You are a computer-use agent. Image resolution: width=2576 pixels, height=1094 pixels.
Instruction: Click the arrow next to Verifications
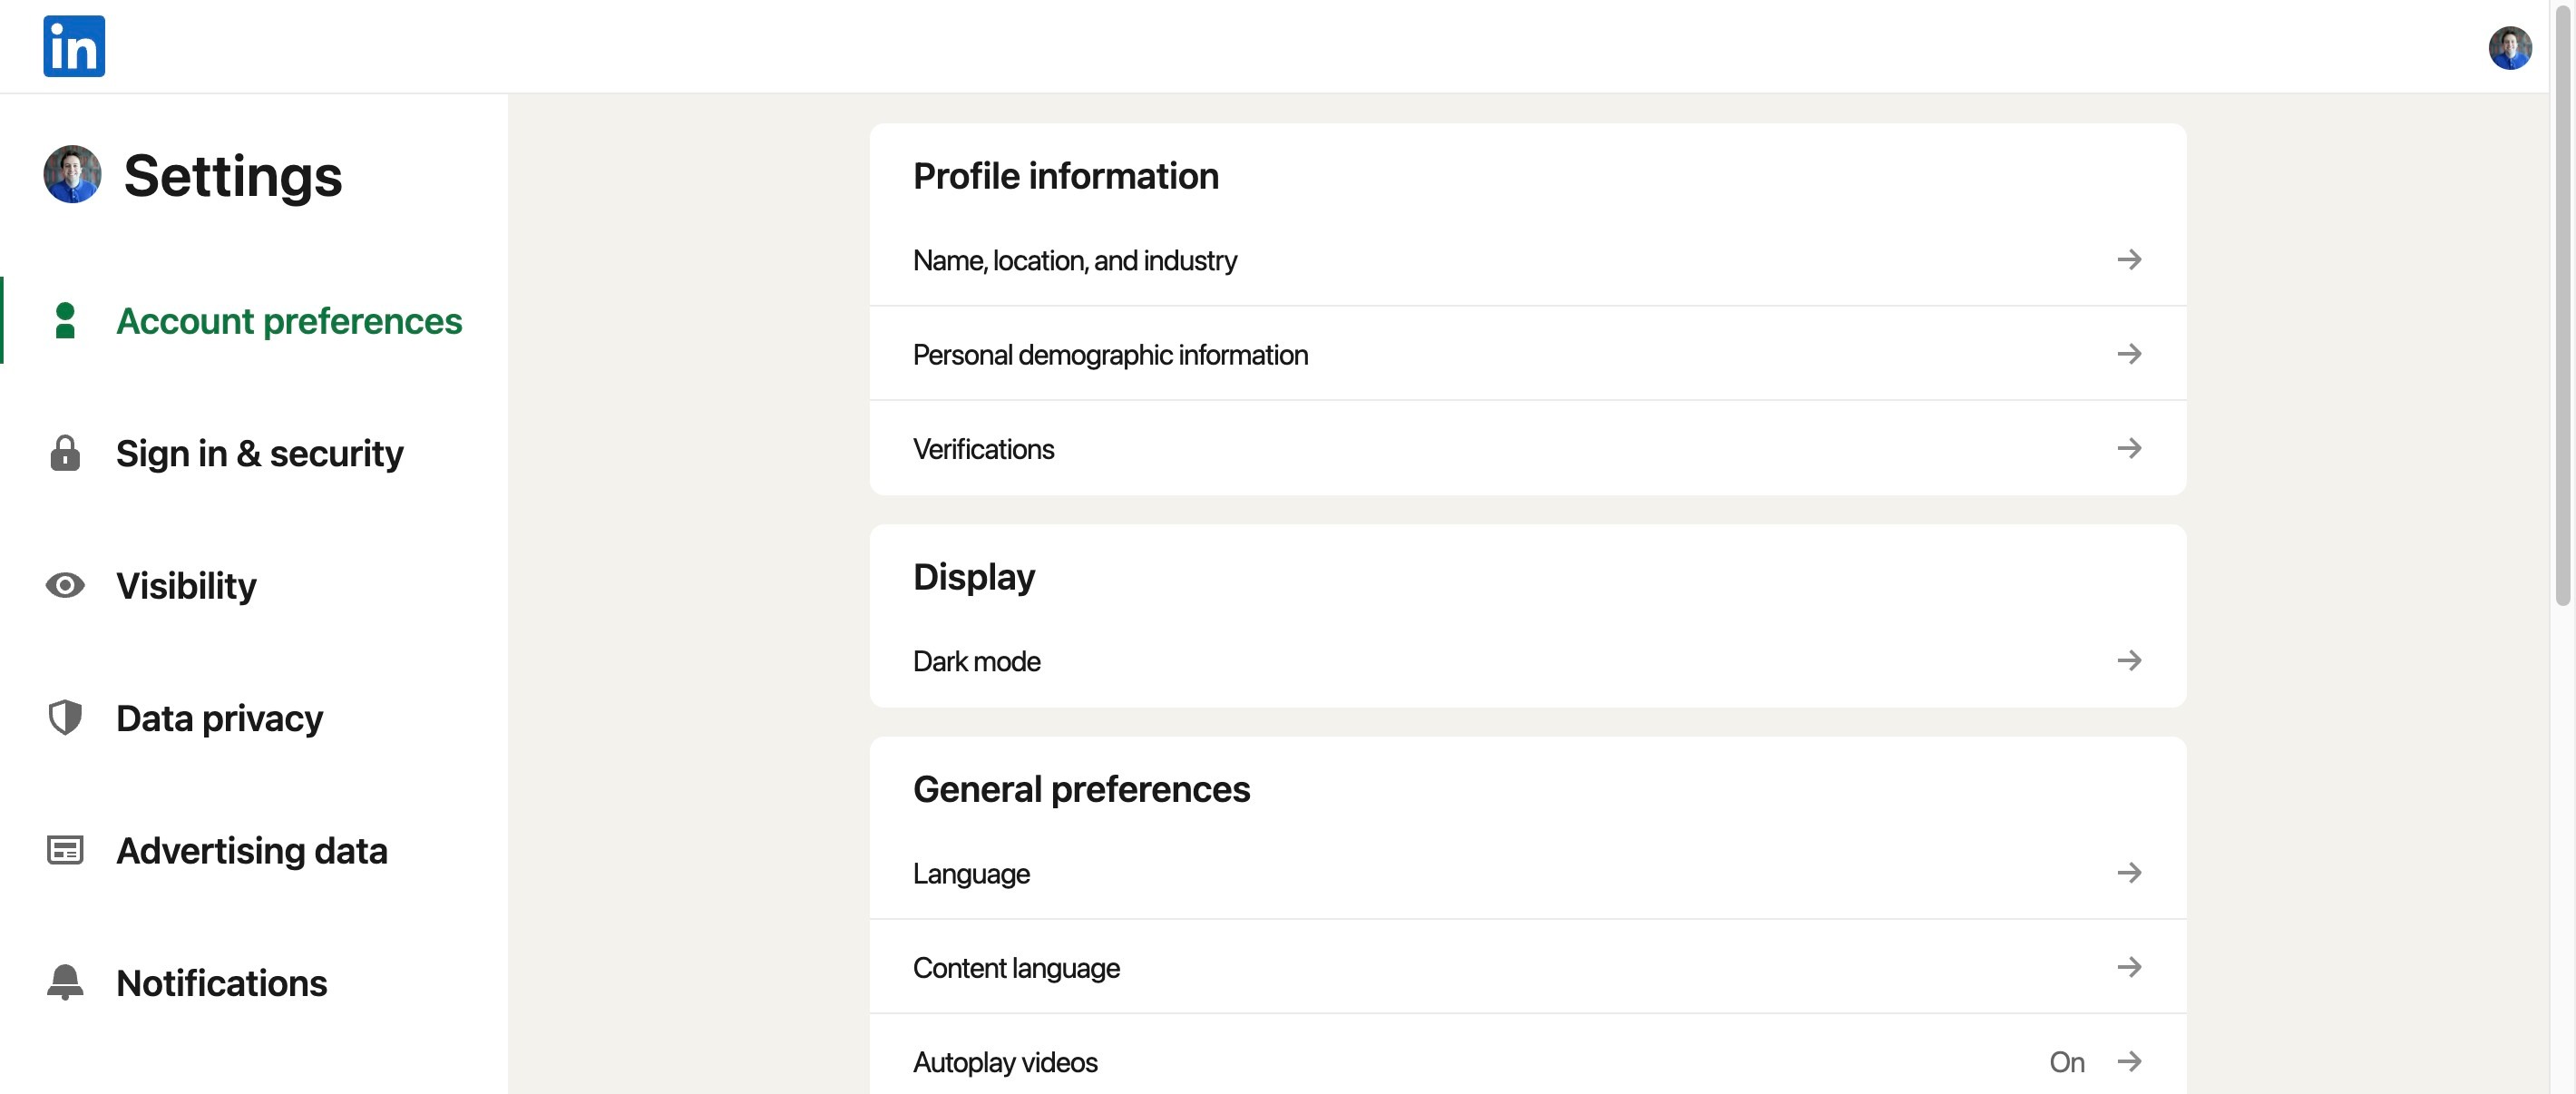point(2129,448)
